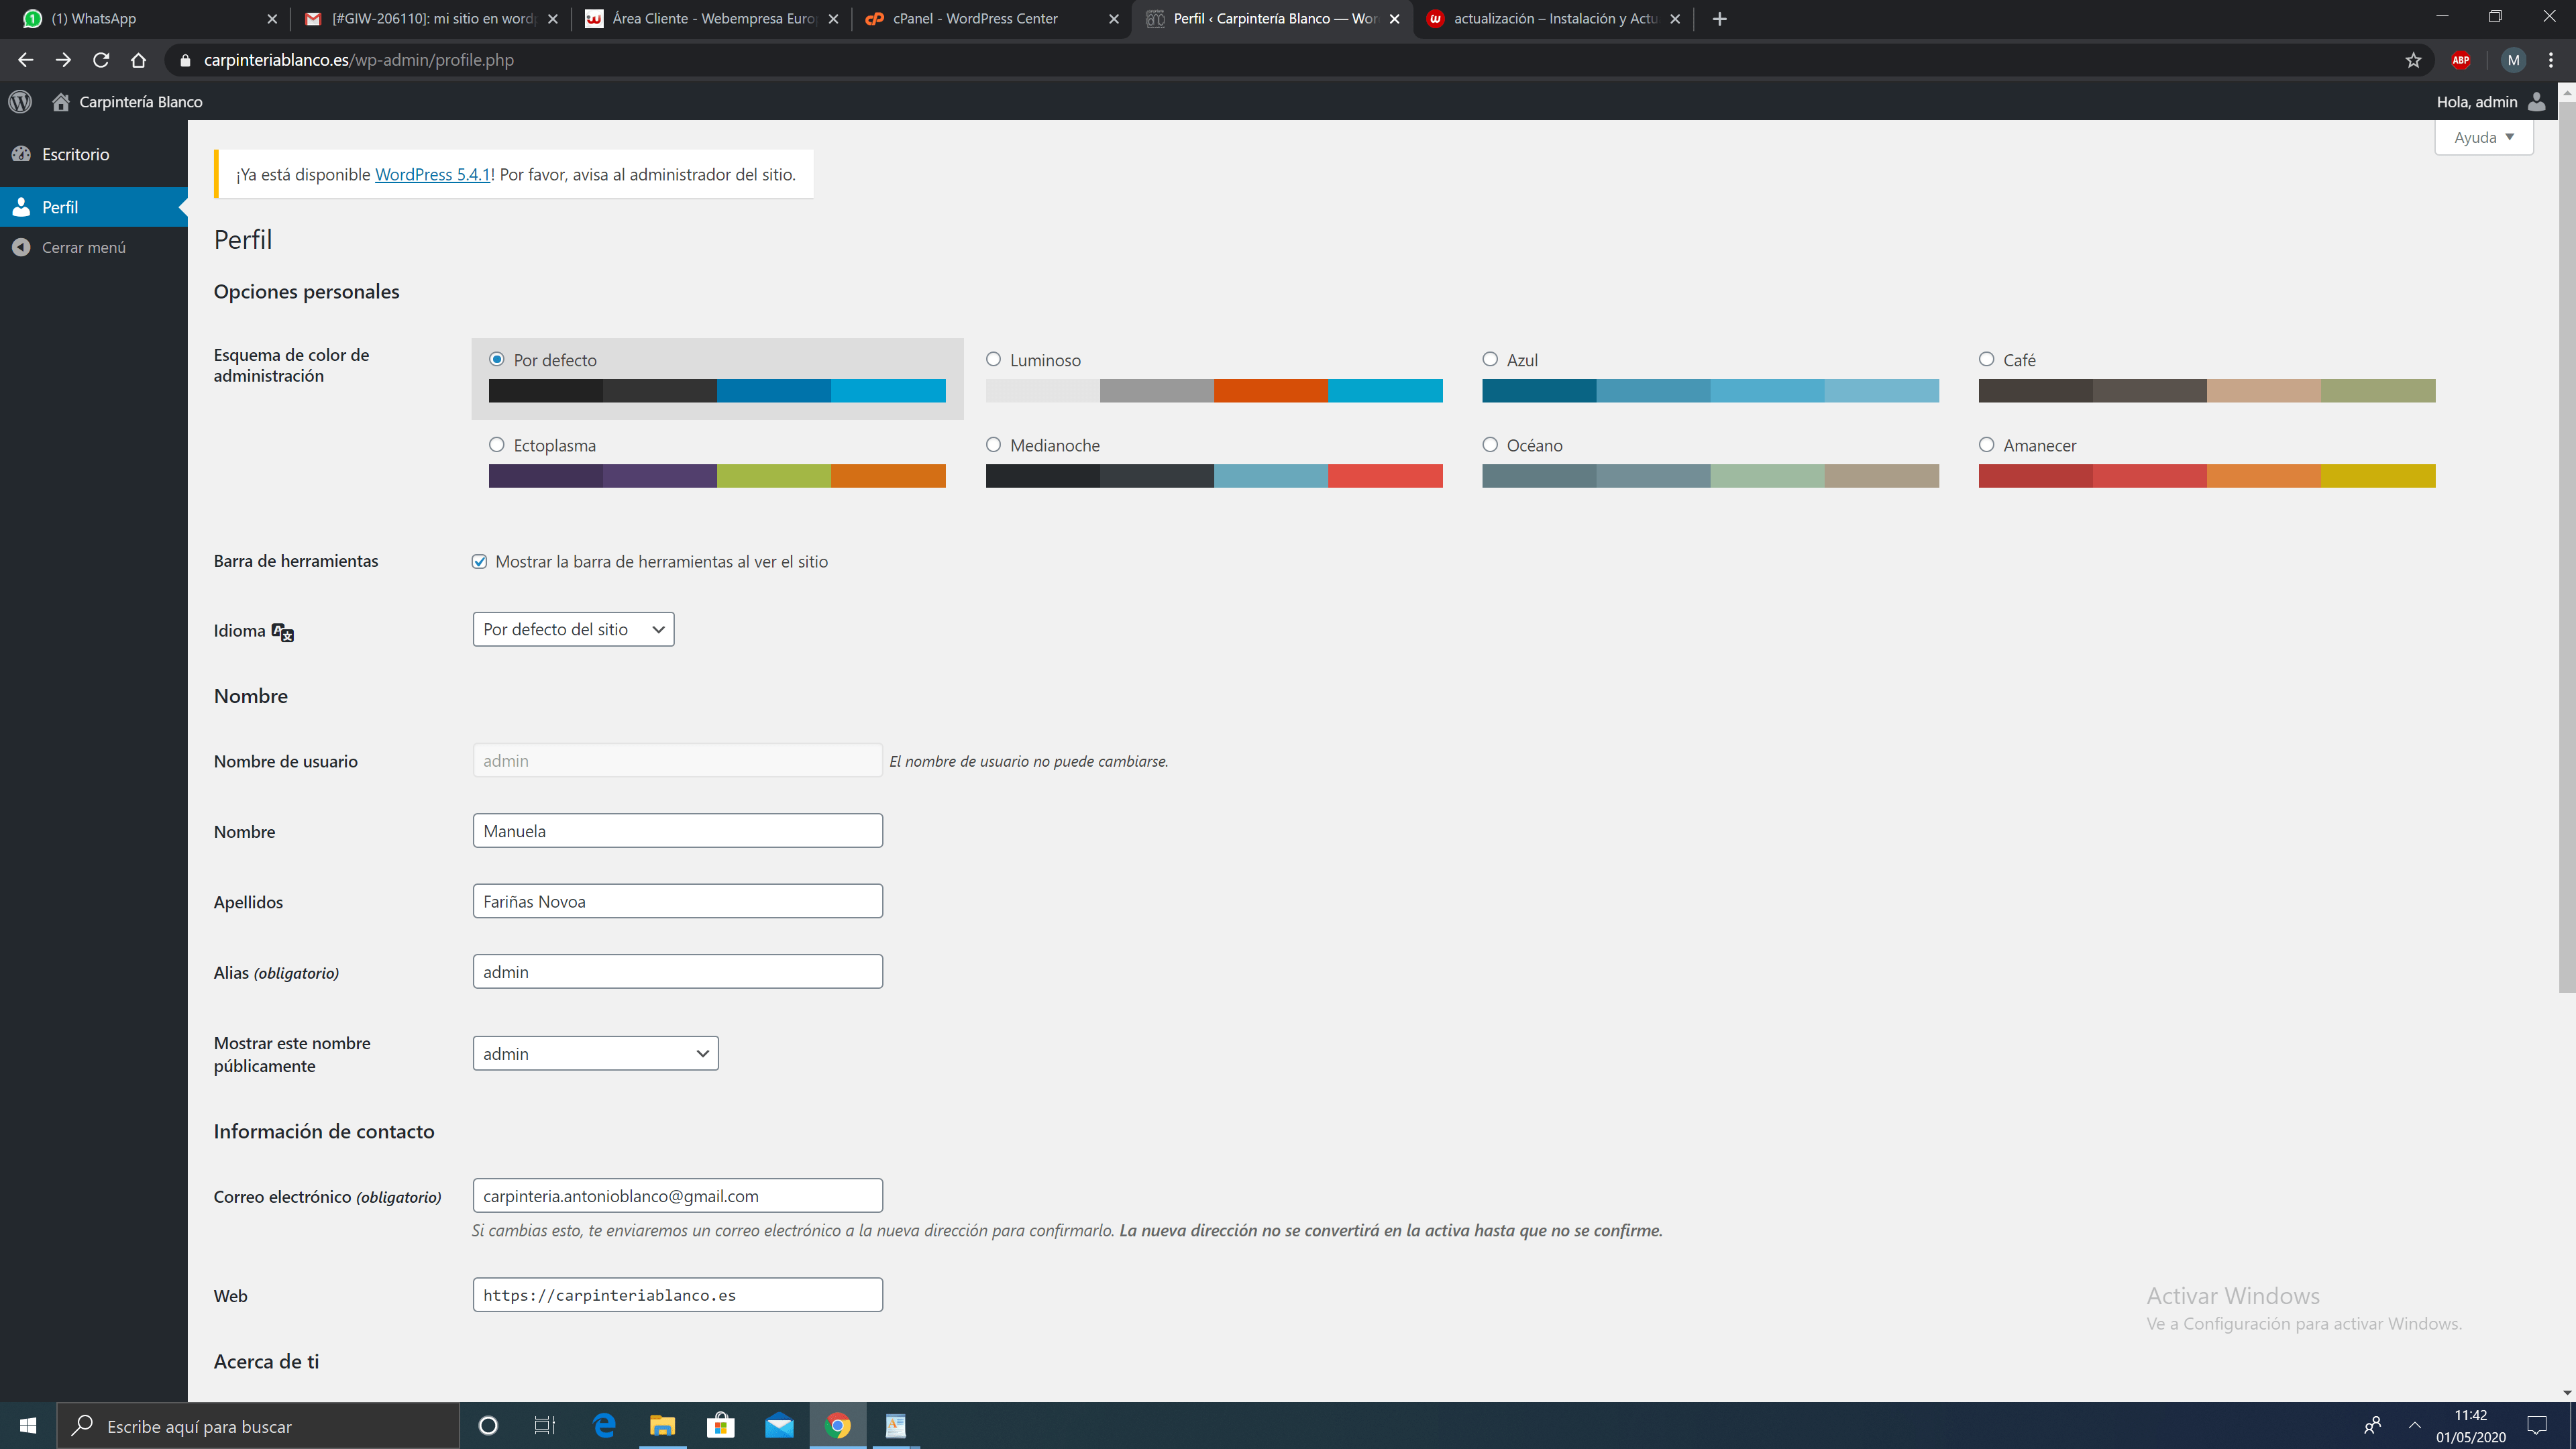Click the Amanecer yellow color swatch

(2378, 476)
